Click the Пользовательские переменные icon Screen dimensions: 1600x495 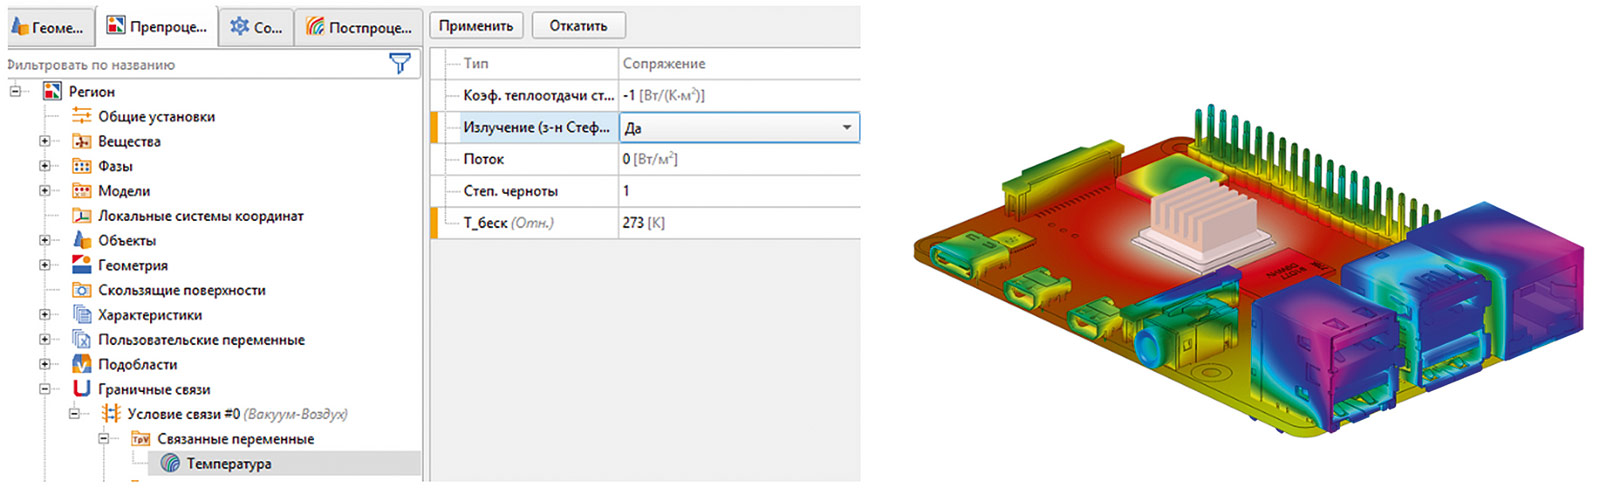click(82, 340)
